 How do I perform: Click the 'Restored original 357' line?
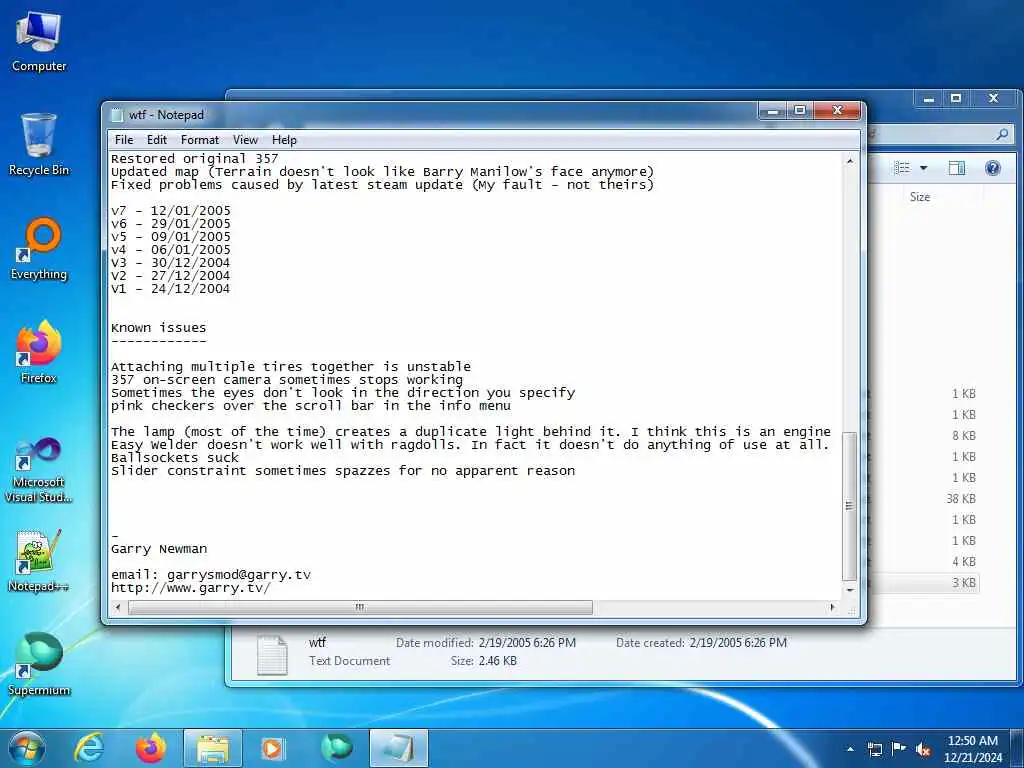coord(194,159)
